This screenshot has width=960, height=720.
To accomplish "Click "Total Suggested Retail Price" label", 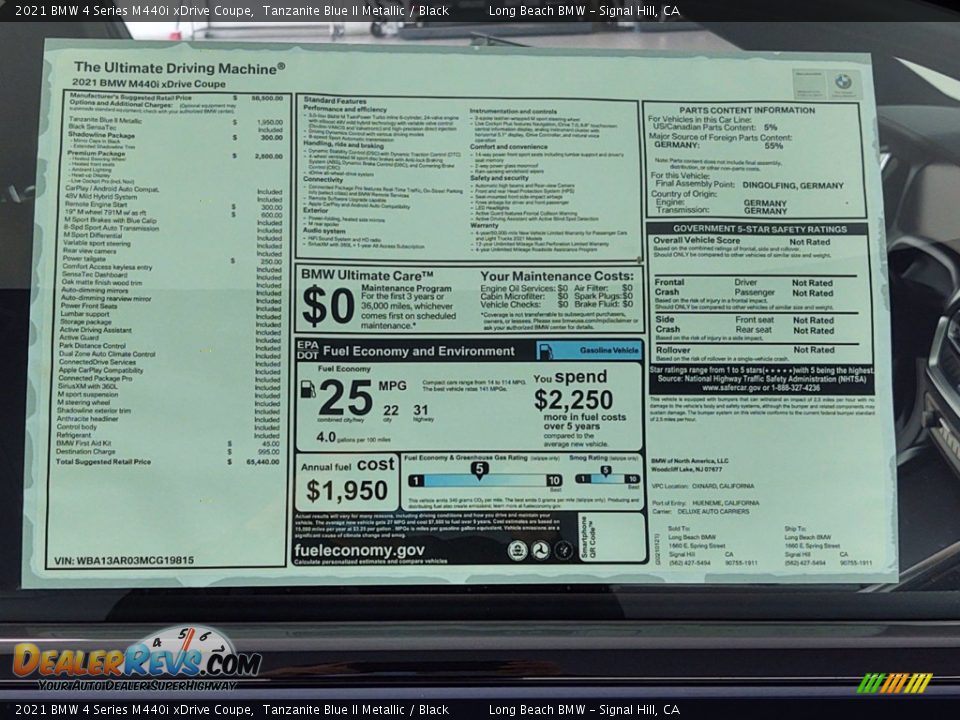I will point(103,462).
